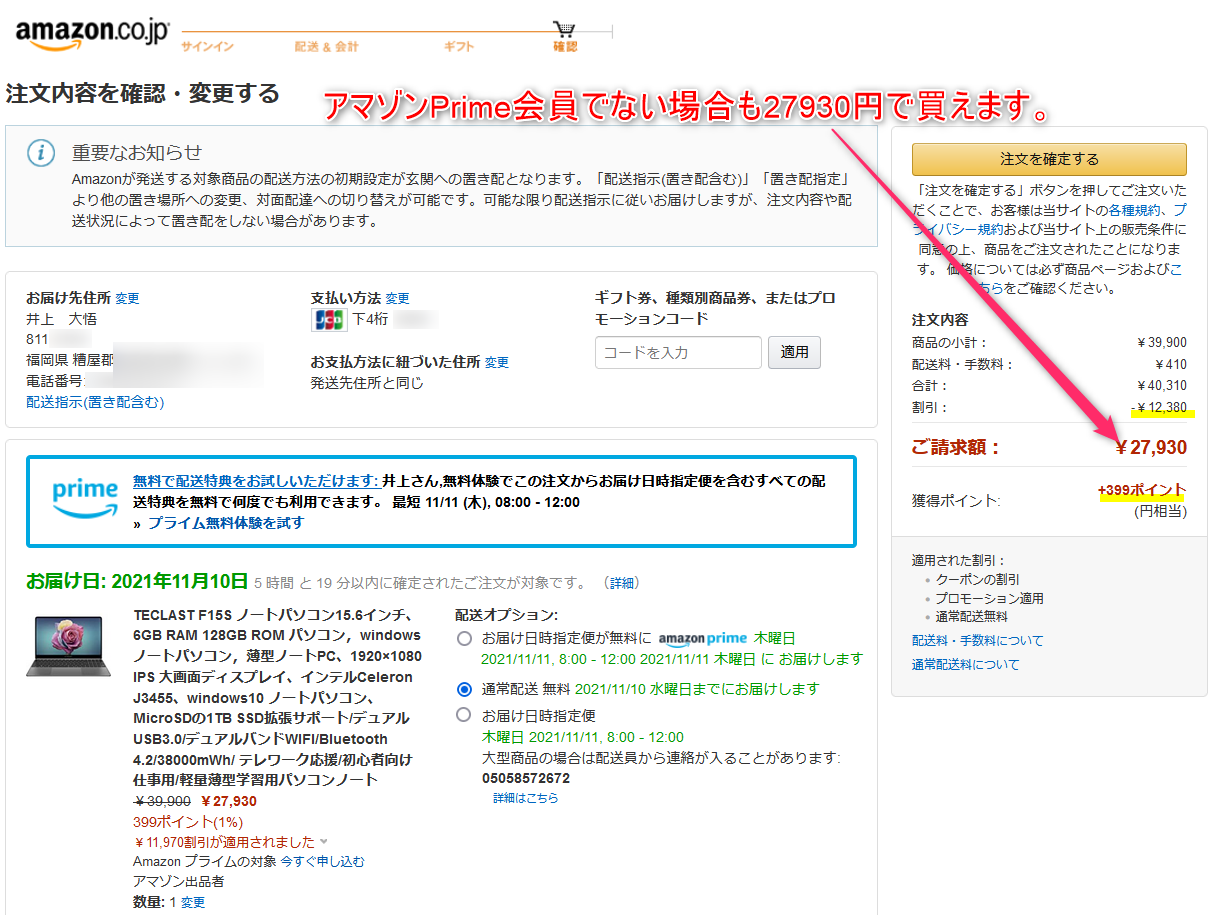This screenshot has height=915, width=1215.
Task: Click 変更 next to お届け先住所
Action: point(127,298)
